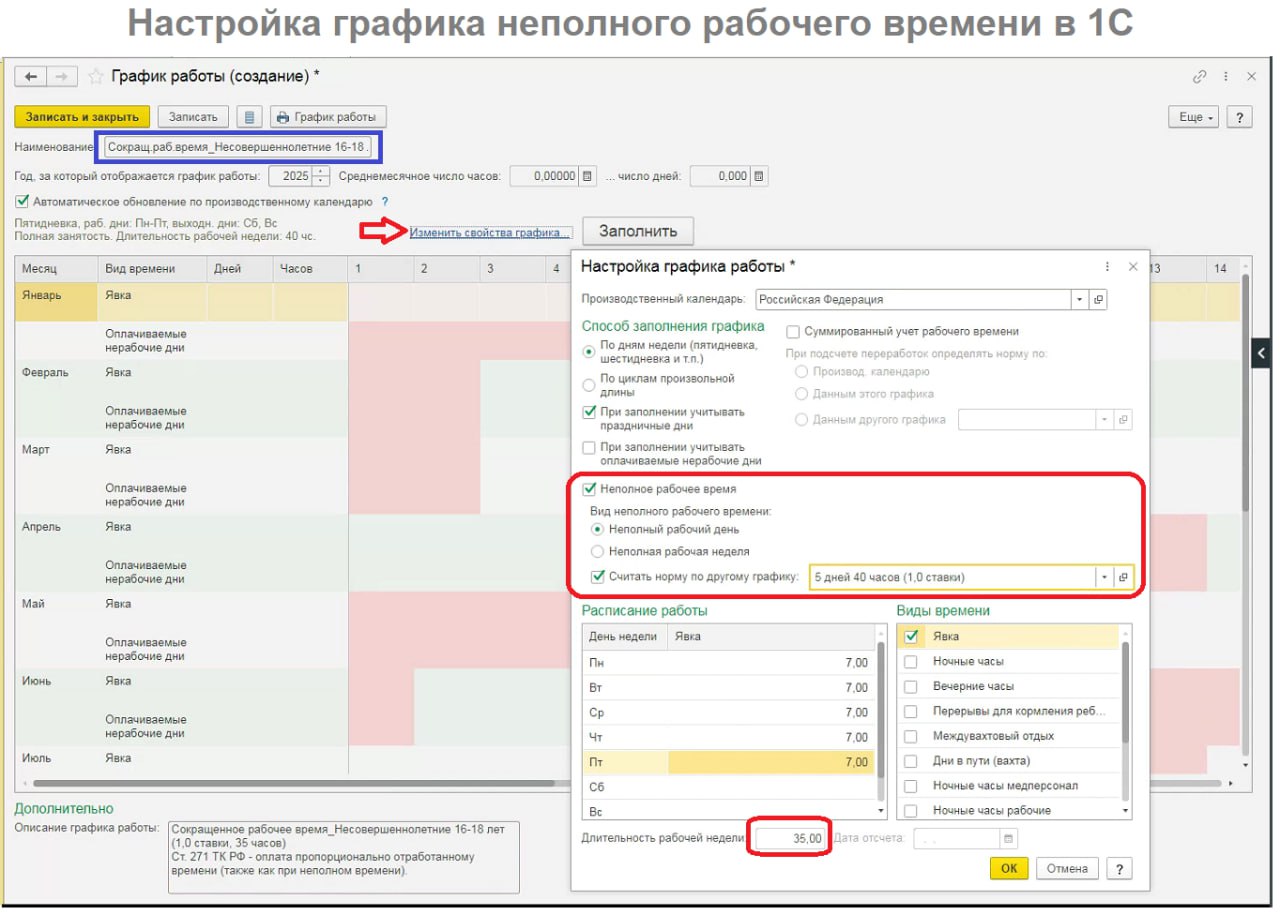
Task: Uncheck Явка in Виды времени
Action: point(910,636)
